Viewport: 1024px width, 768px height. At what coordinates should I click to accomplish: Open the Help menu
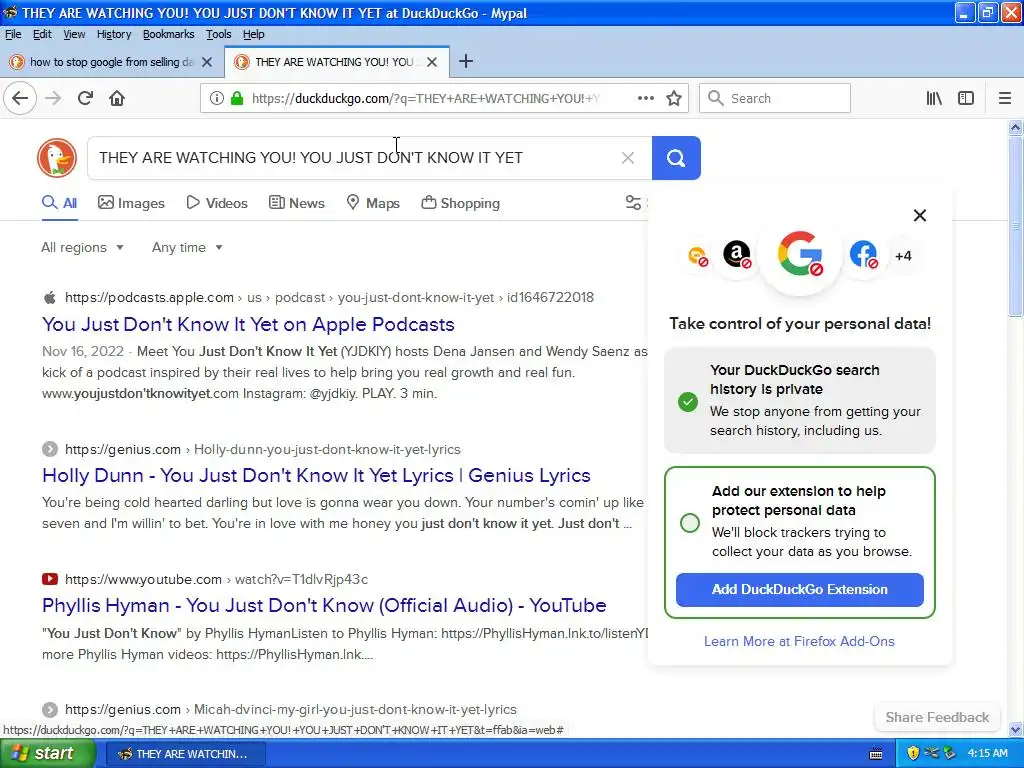253,34
